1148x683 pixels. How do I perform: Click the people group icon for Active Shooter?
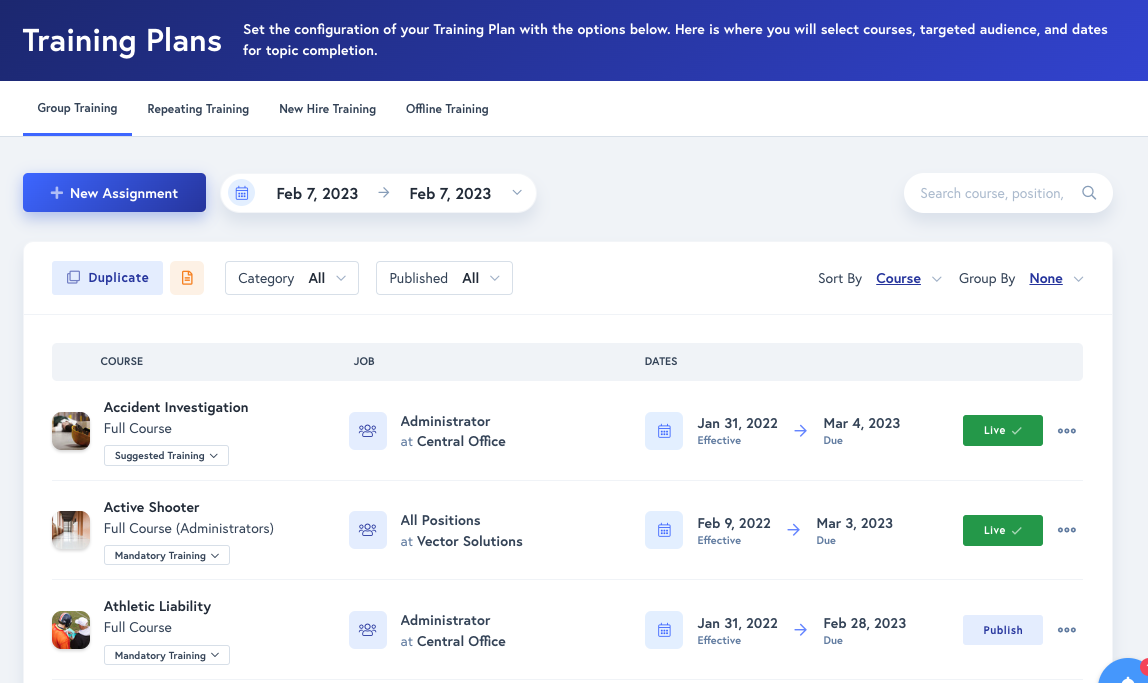(x=368, y=530)
